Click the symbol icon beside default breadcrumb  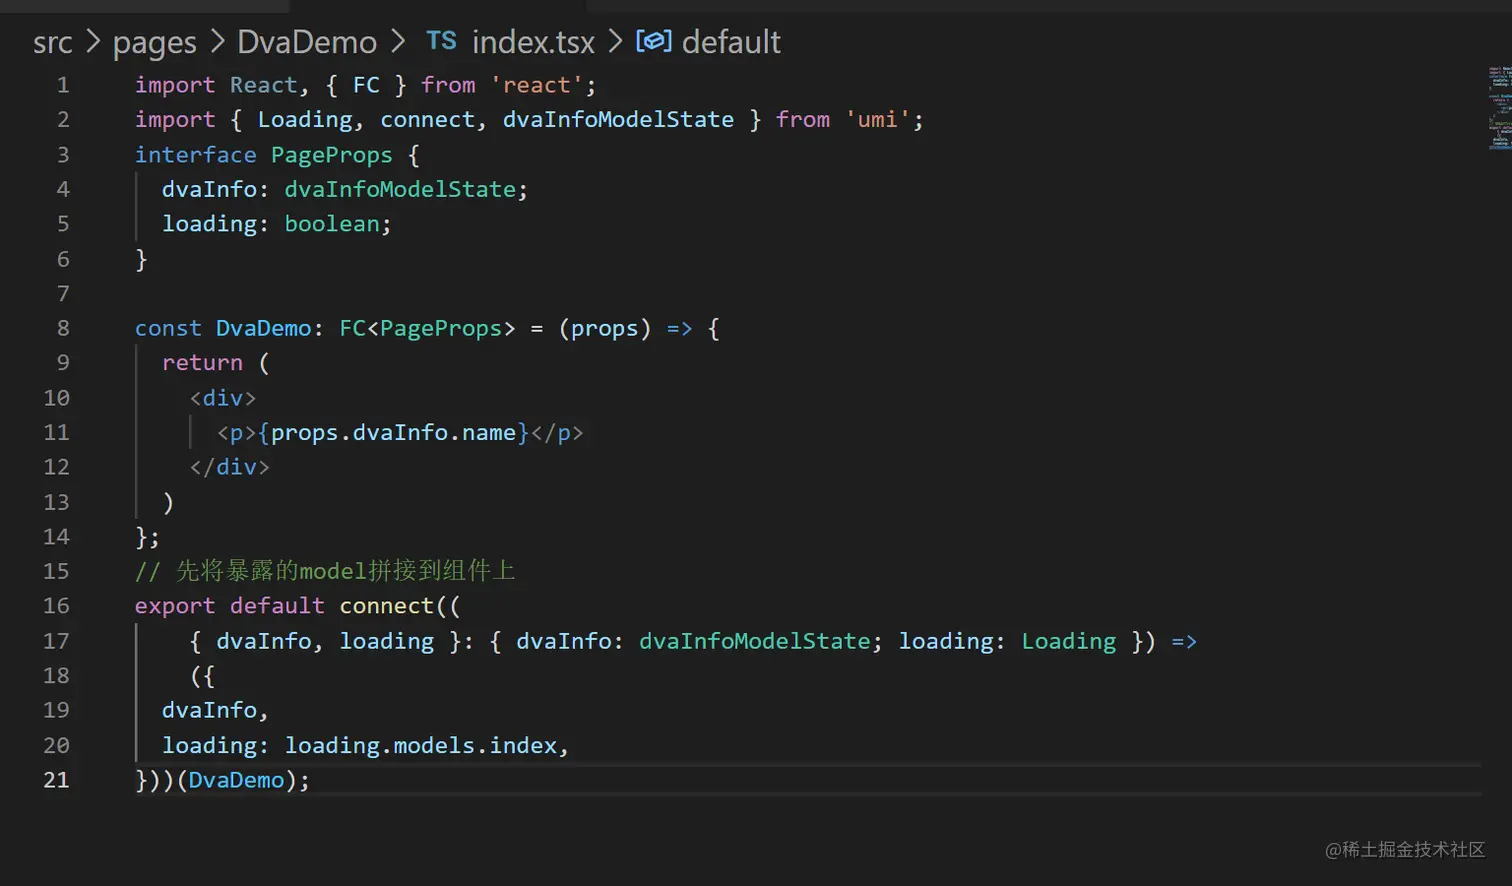coord(654,41)
